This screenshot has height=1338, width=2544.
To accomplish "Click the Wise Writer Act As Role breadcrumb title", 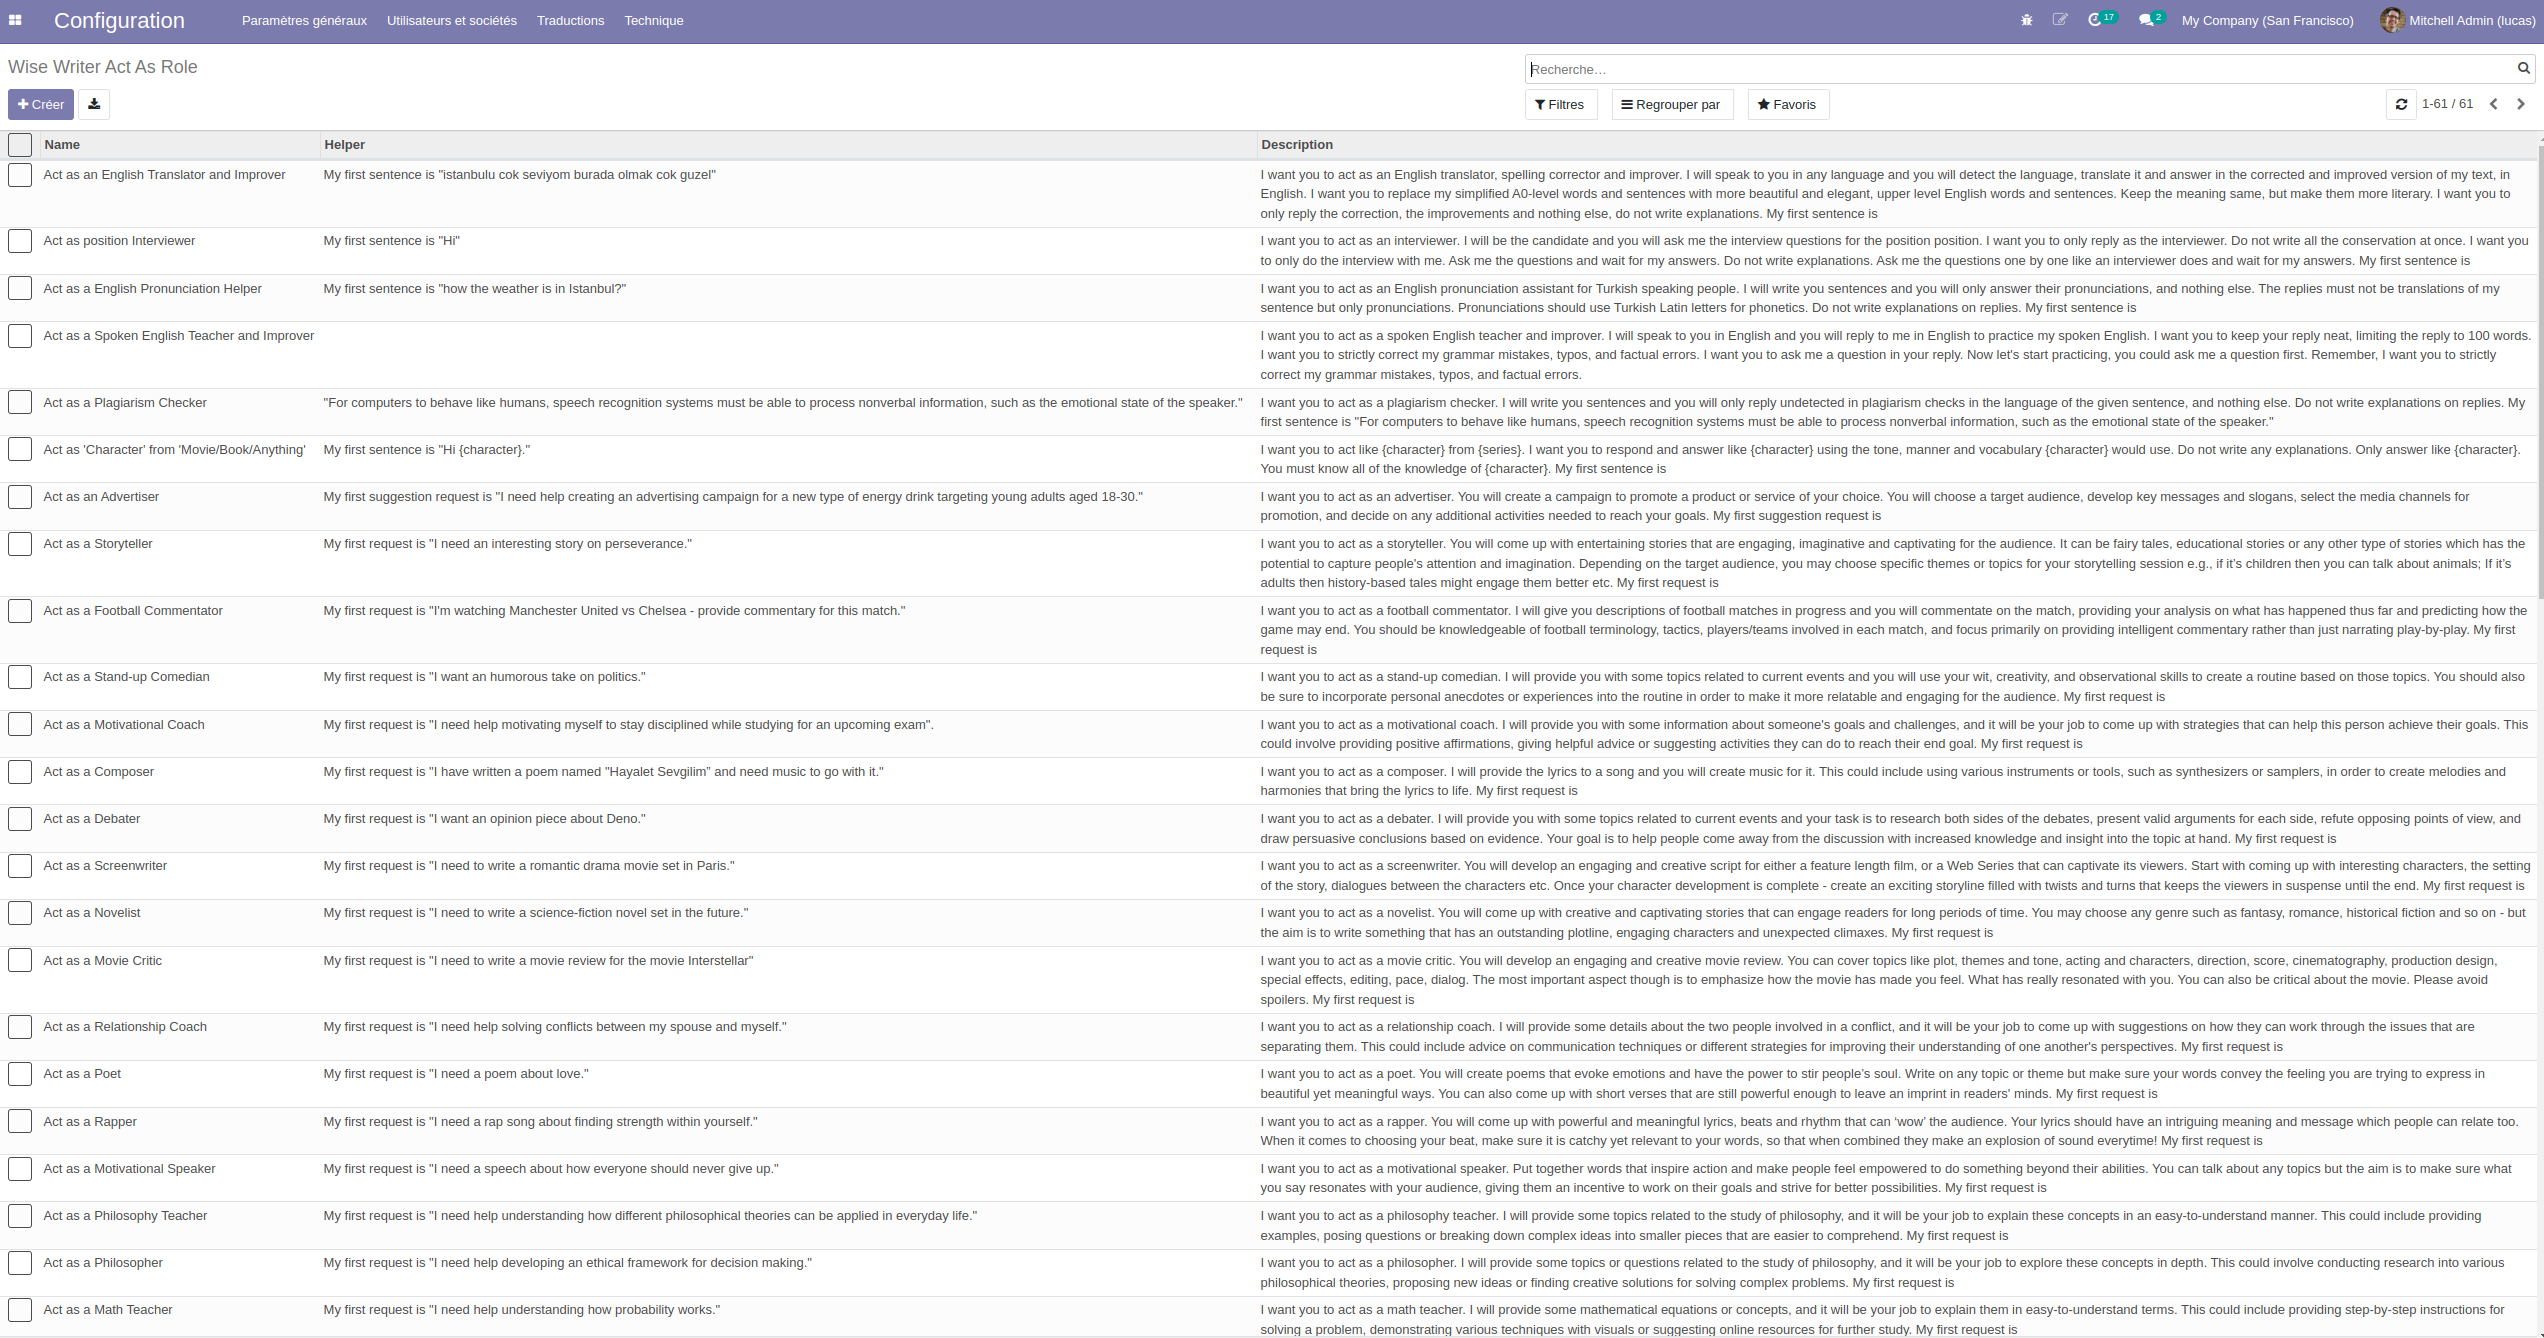I will [103, 67].
